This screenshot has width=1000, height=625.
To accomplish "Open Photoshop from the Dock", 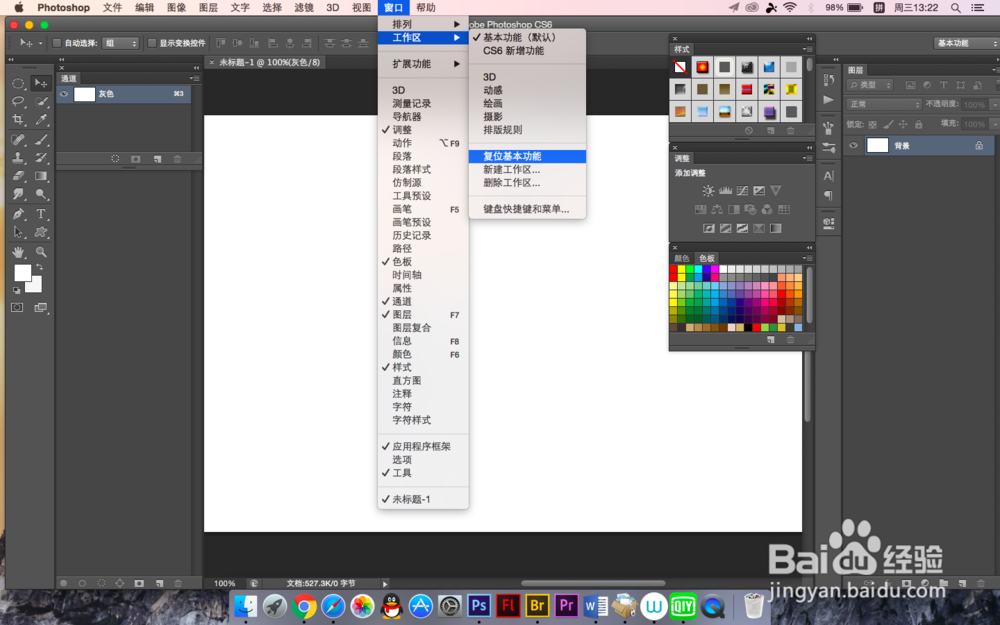I will (478, 605).
